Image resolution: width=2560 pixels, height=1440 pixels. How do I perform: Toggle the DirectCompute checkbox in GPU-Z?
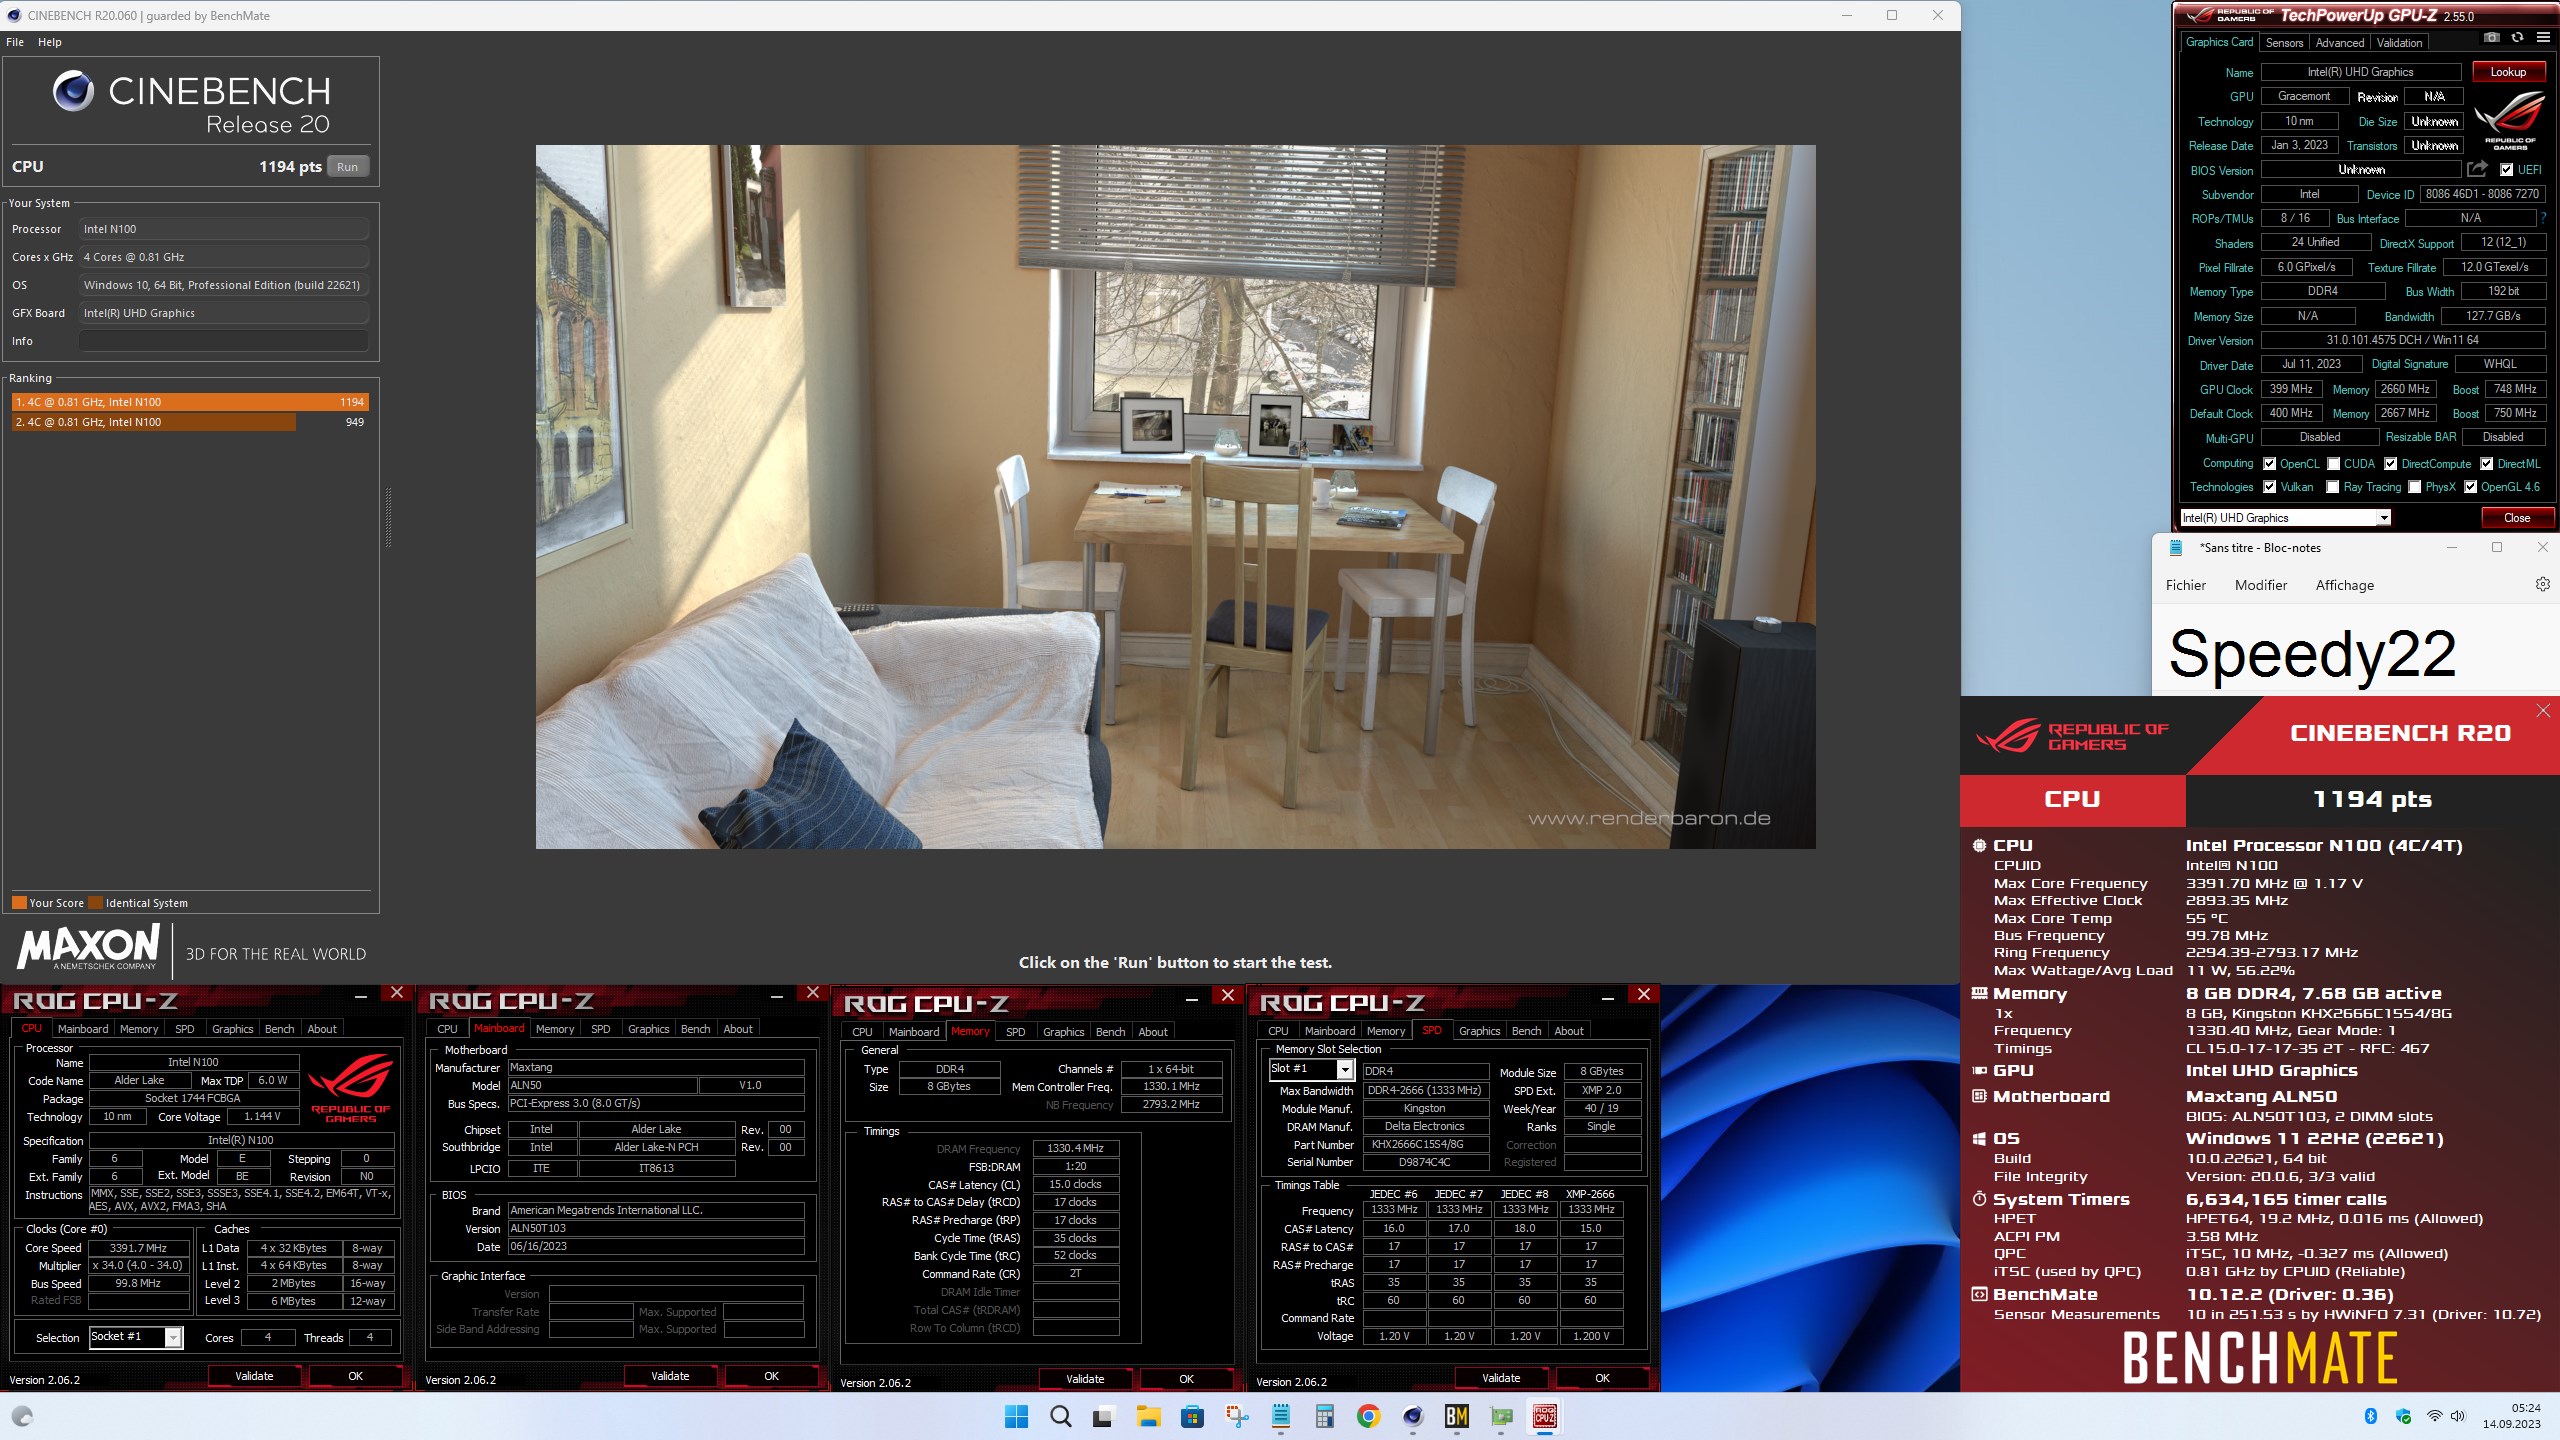click(2390, 464)
